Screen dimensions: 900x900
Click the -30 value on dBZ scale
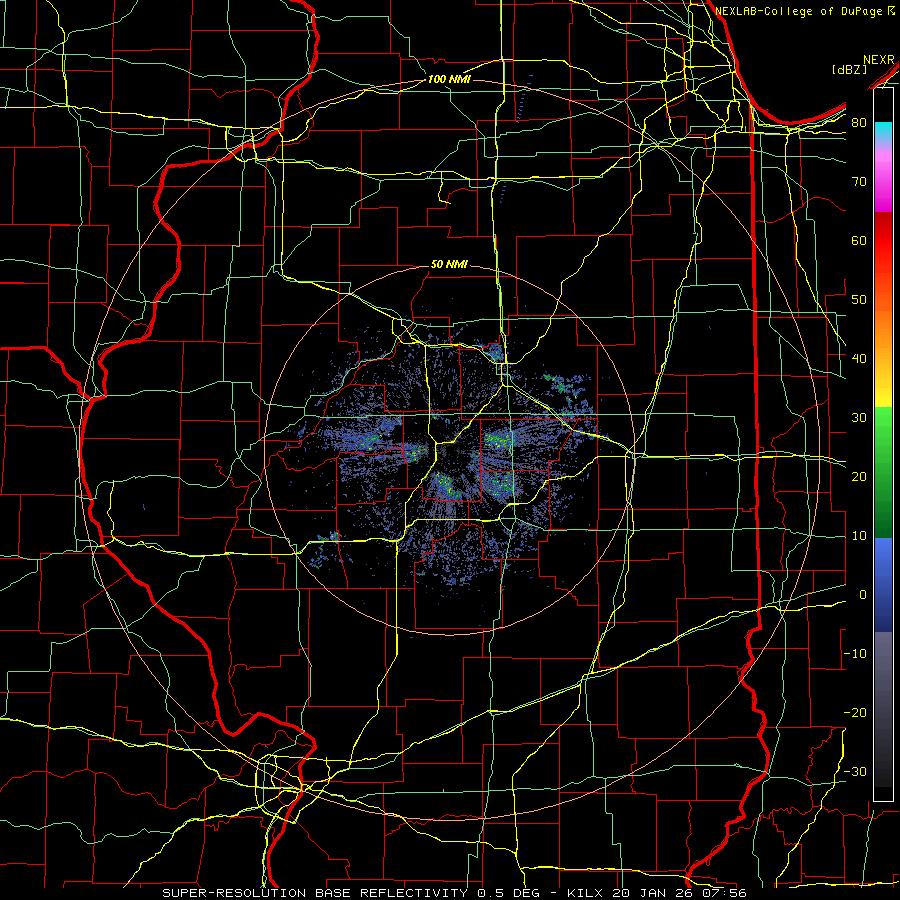[855, 772]
